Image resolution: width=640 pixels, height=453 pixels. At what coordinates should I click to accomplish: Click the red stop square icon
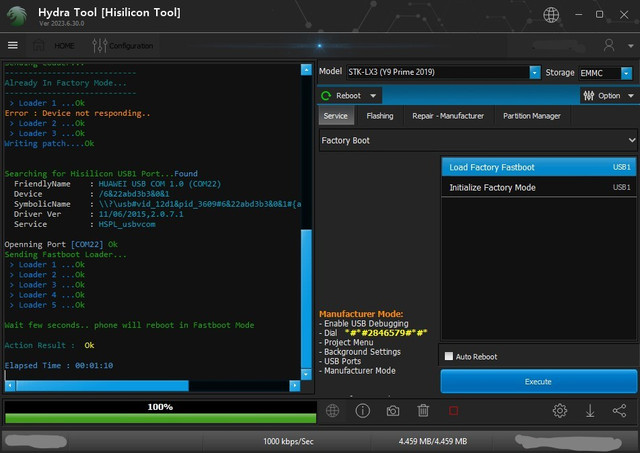[x=453, y=411]
